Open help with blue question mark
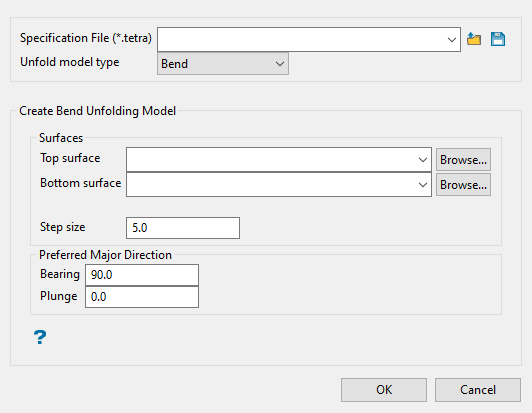Viewport: 532px width, 413px height. tap(40, 337)
